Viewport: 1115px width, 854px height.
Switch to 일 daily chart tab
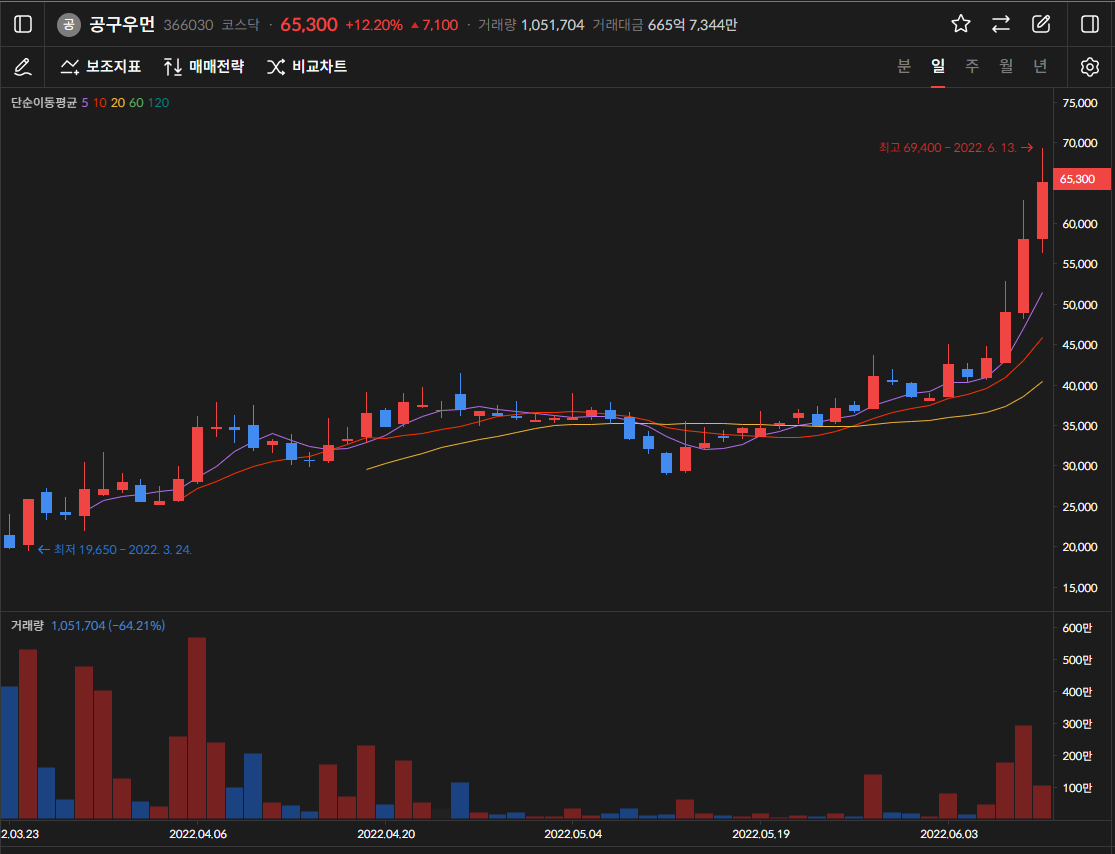click(938, 66)
